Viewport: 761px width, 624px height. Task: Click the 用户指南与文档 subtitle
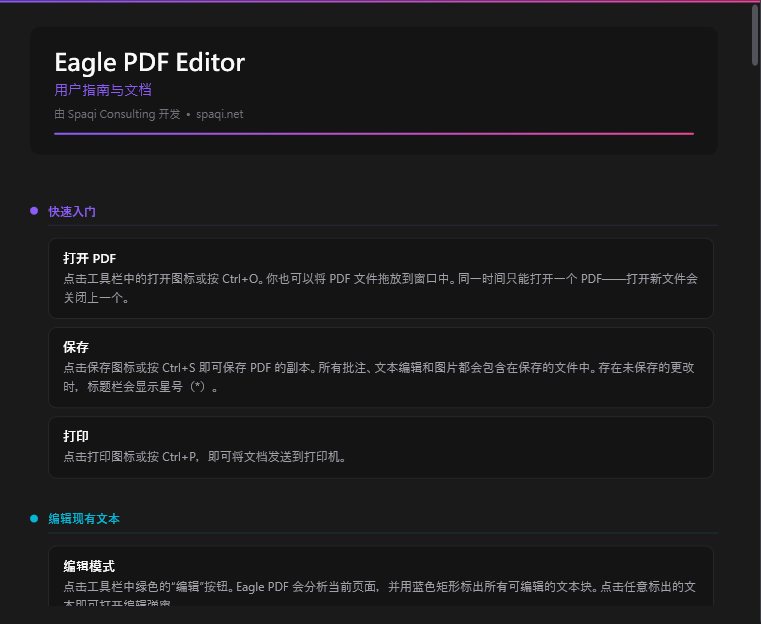[103, 90]
